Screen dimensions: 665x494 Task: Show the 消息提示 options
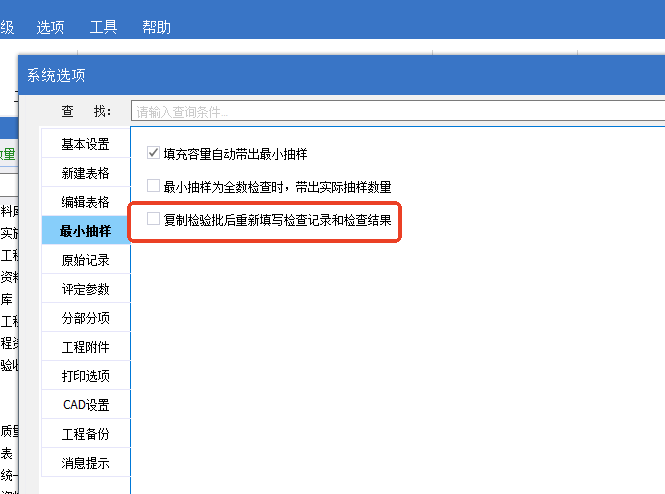pos(85,463)
